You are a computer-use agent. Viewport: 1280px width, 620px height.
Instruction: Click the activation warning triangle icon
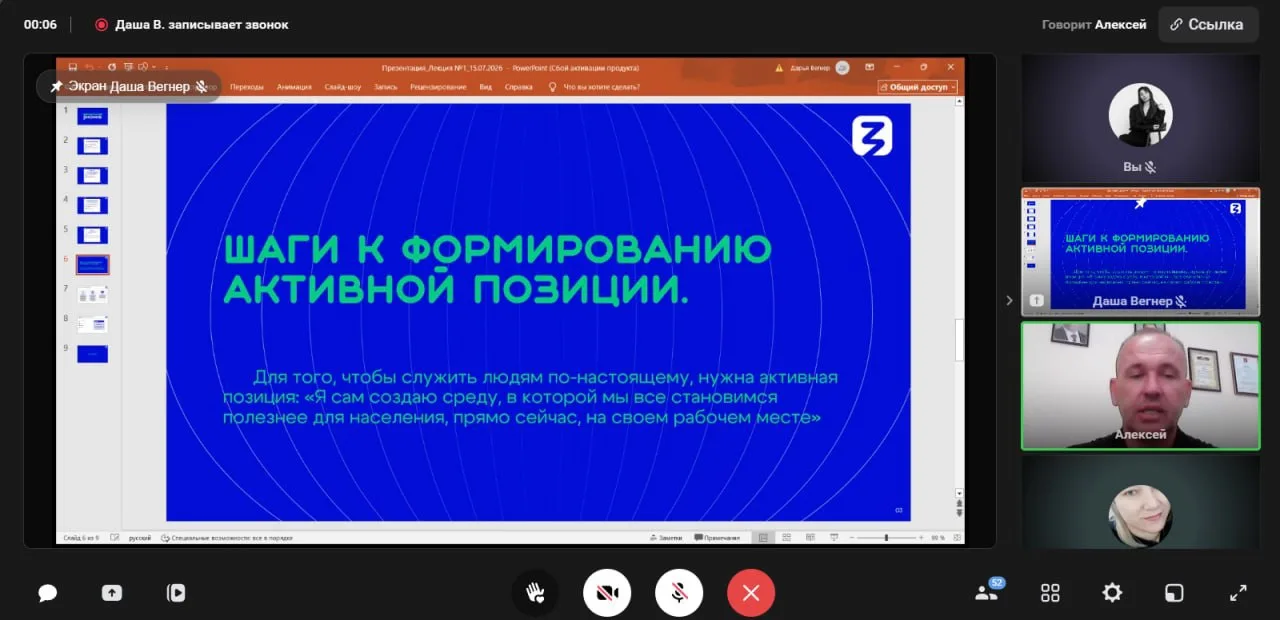[x=779, y=68]
